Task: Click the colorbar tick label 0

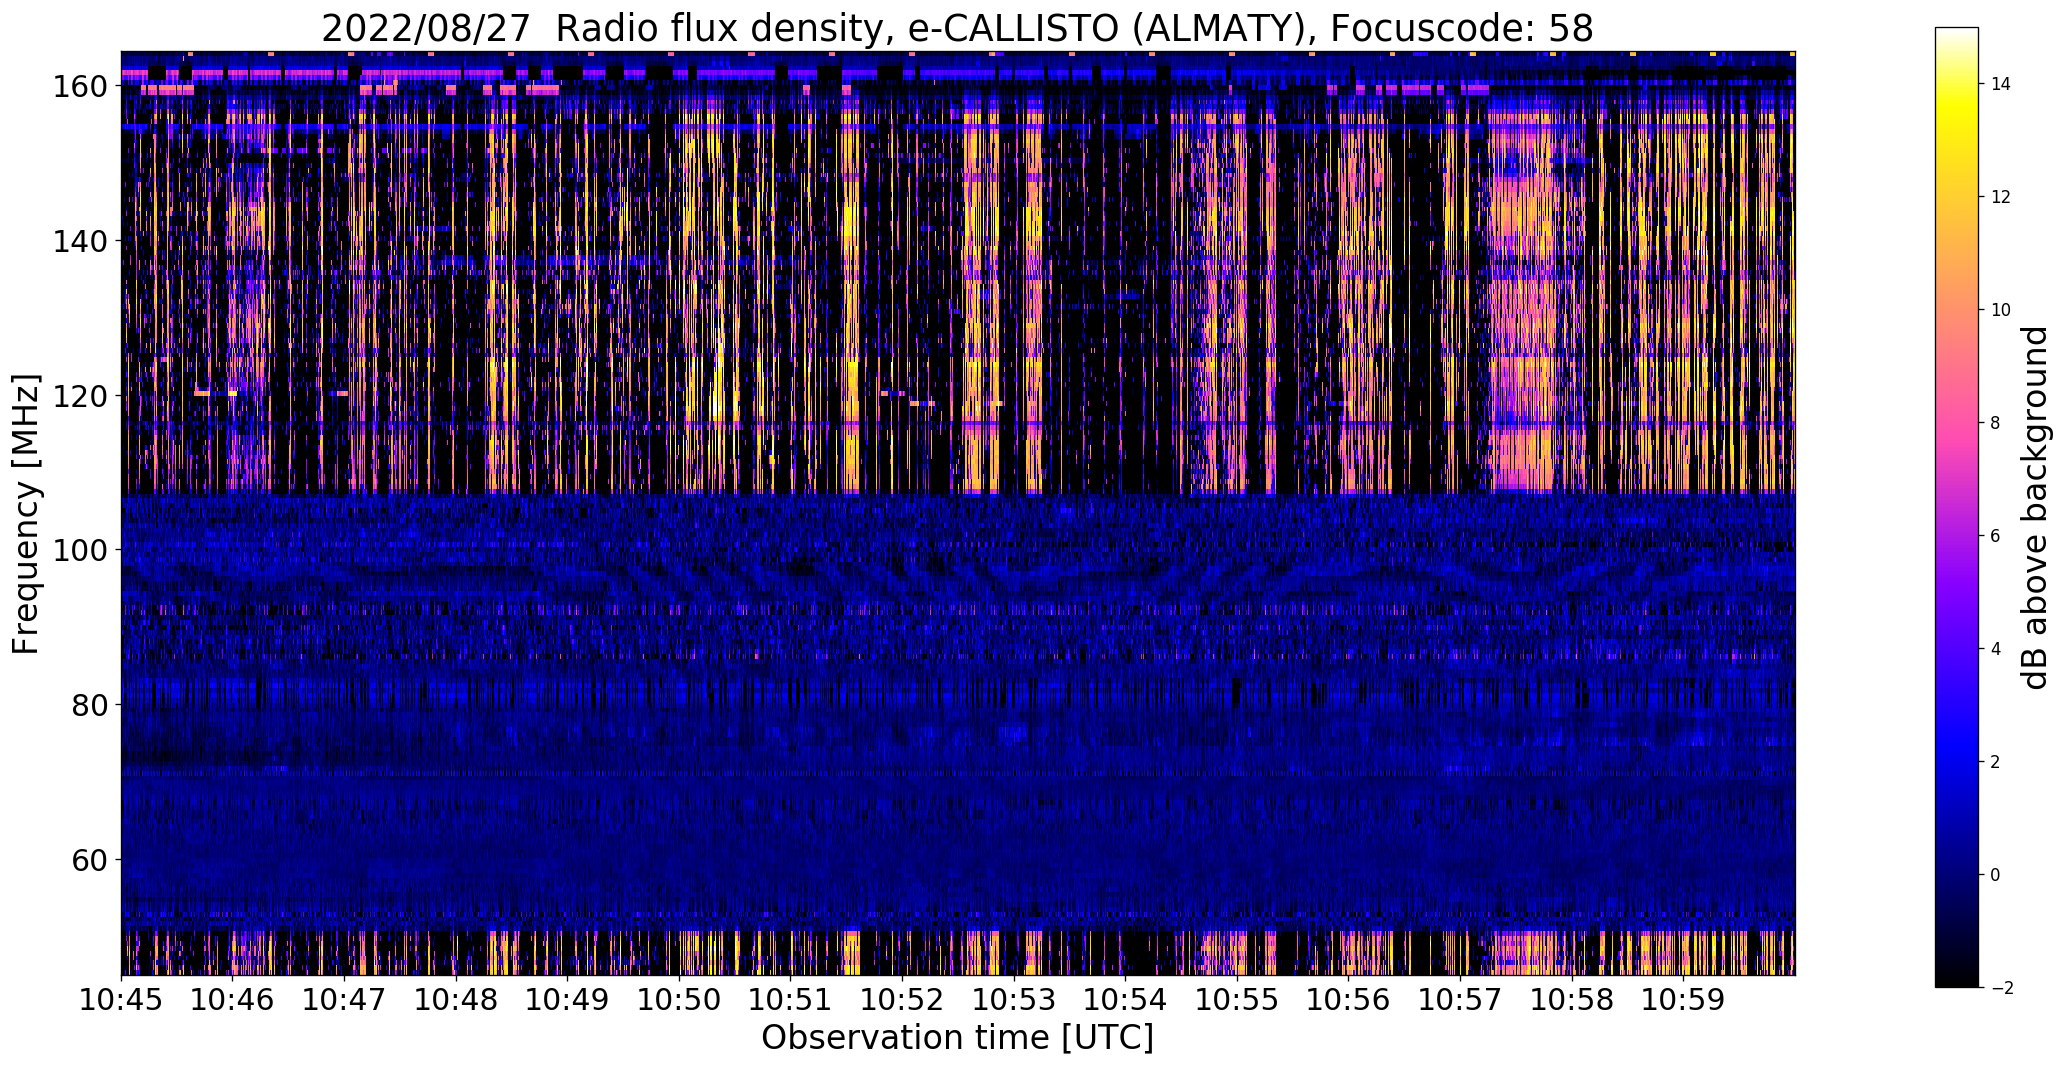Action: pos(1996,875)
